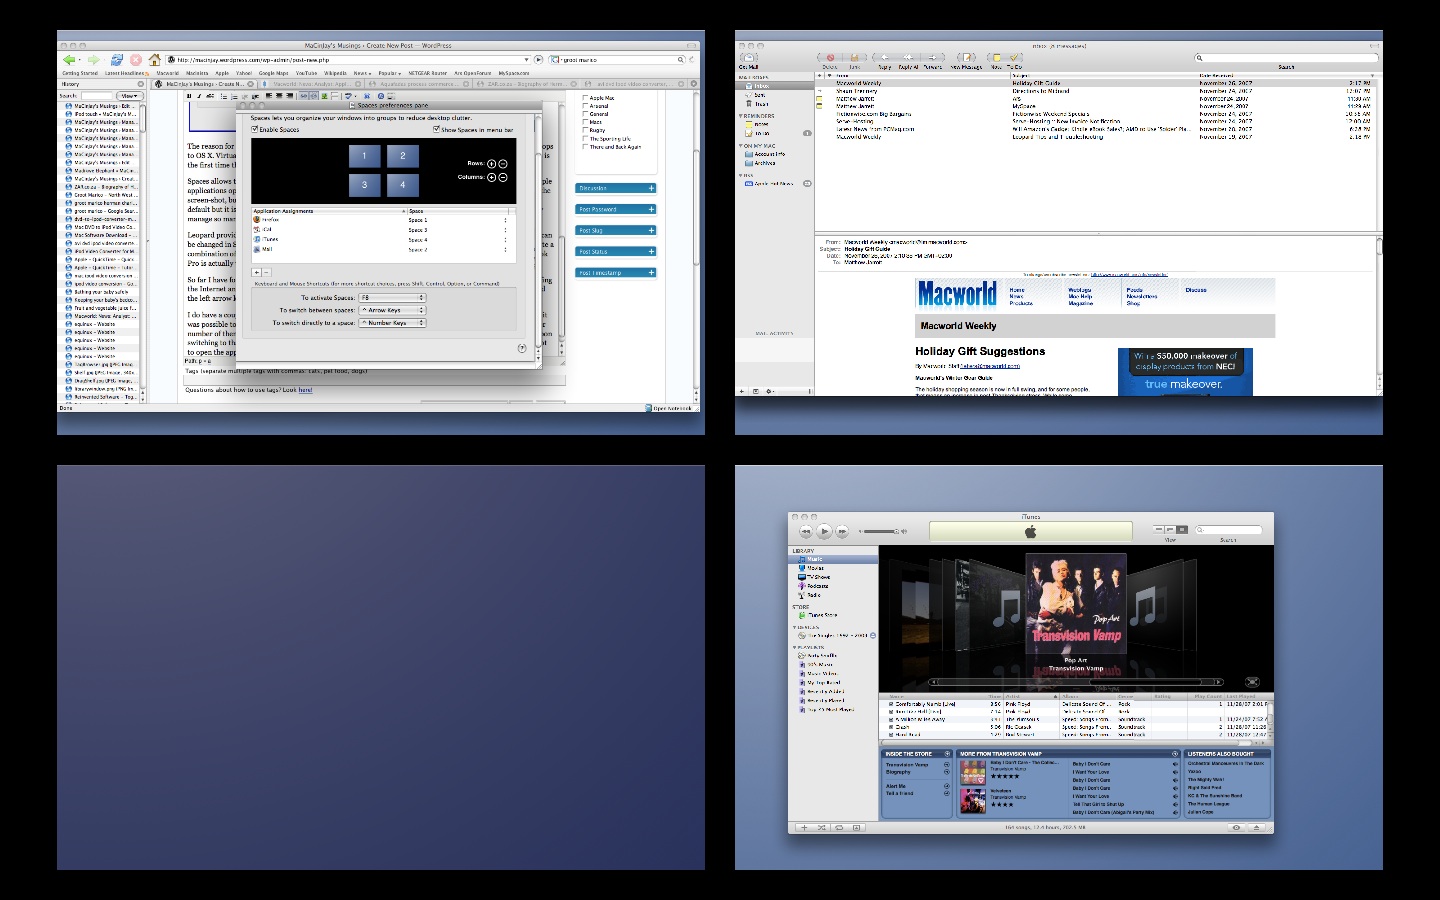Image resolution: width=1440 pixels, height=900 pixels.
Task: Skip to next track in iTunes
Action: (x=842, y=531)
